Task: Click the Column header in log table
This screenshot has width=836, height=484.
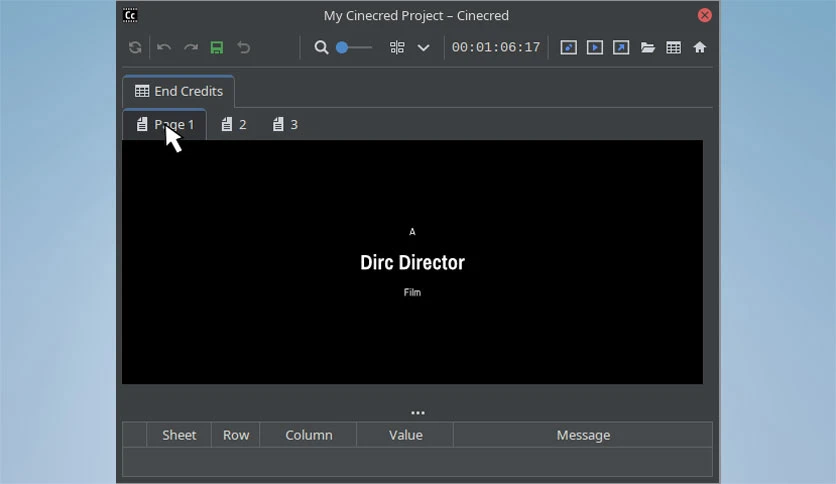Action: coord(309,435)
